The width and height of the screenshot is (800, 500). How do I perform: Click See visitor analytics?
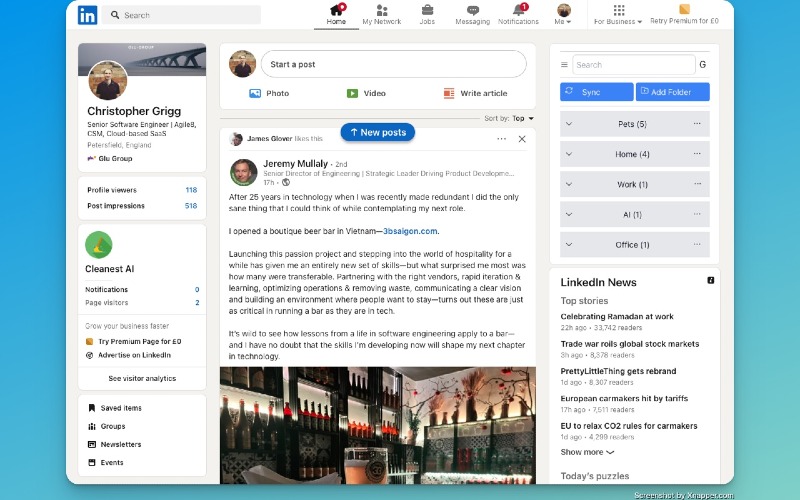tap(142, 379)
